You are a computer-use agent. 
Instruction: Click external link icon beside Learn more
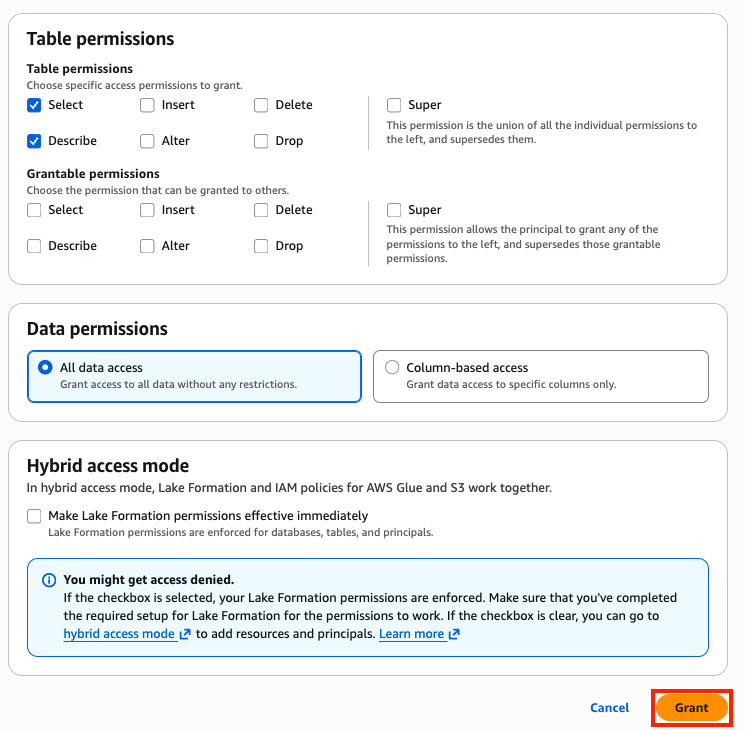point(454,634)
